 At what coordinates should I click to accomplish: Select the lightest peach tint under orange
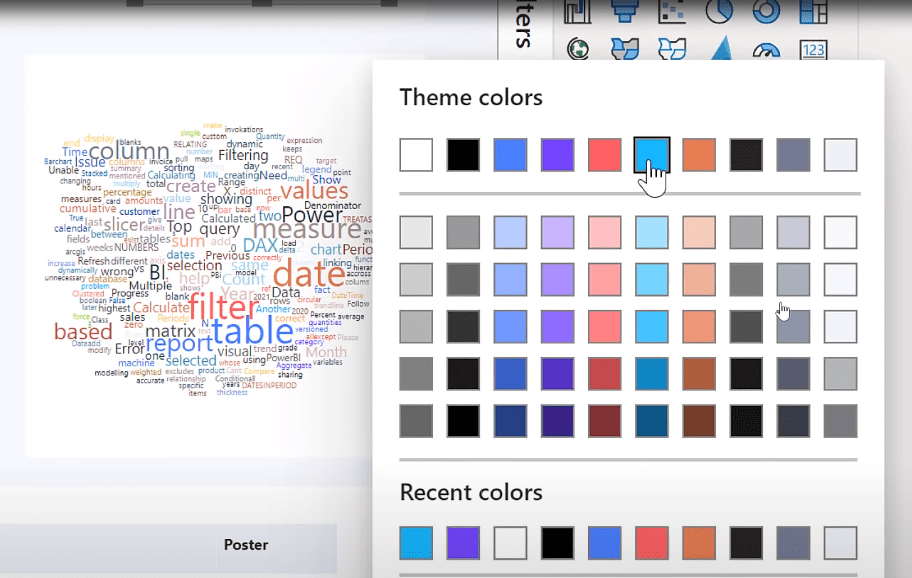click(699, 232)
